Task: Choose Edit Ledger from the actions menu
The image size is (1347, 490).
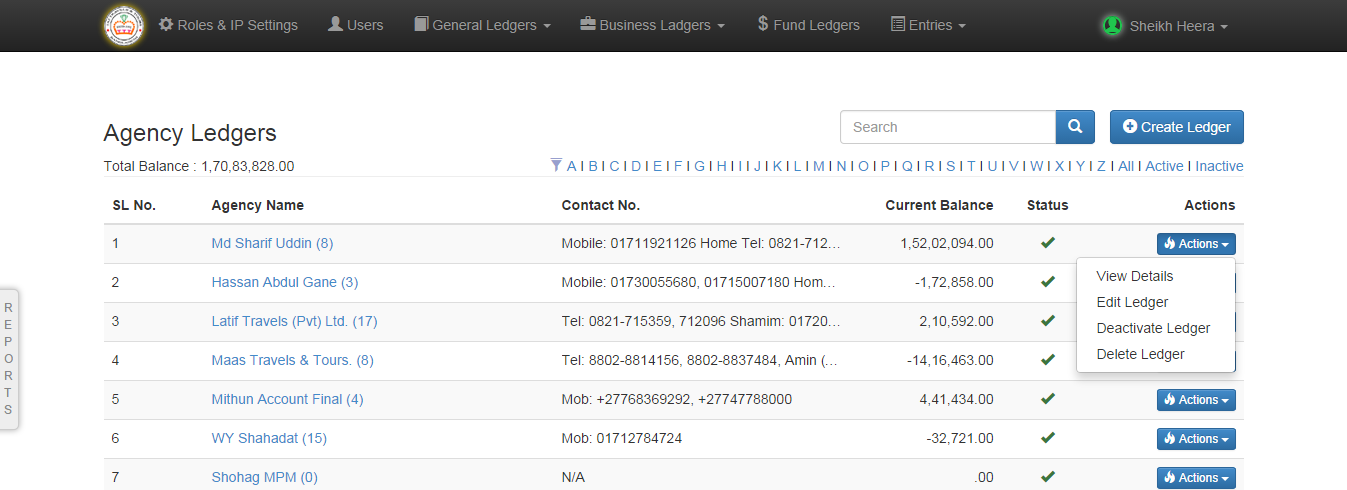Action: tap(1155, 302)
